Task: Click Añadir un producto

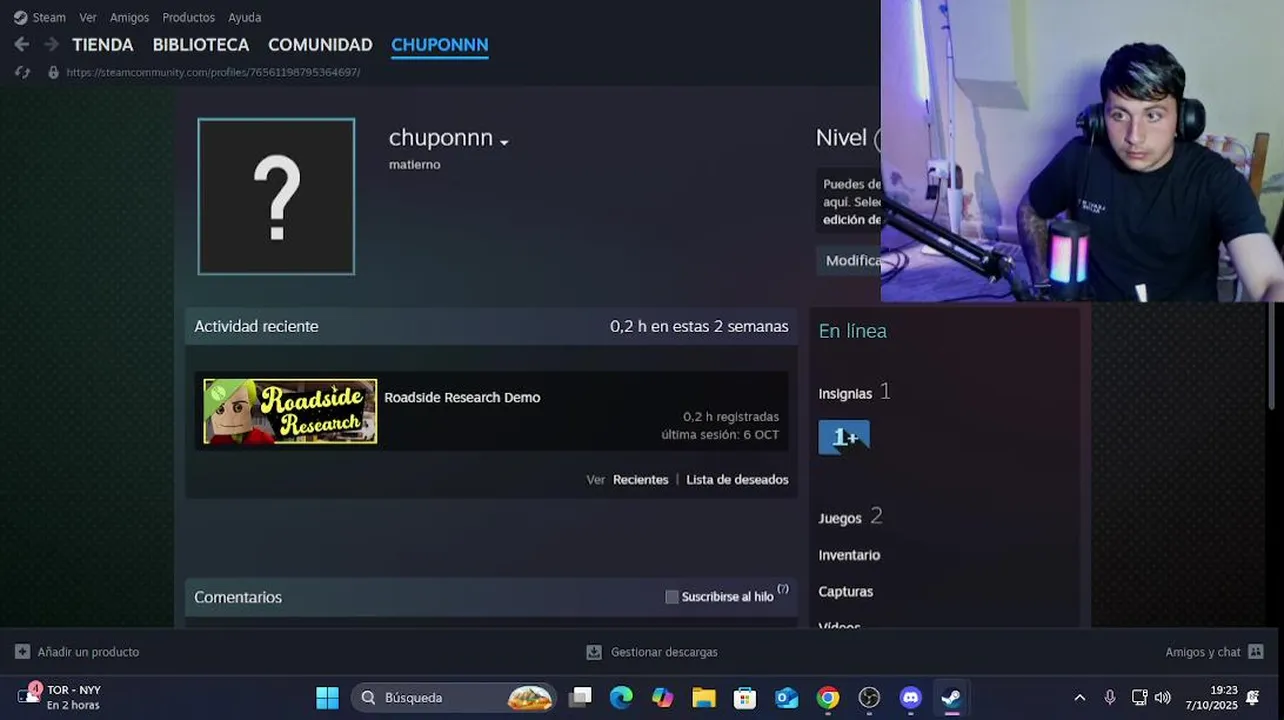Action: point(88,652)
